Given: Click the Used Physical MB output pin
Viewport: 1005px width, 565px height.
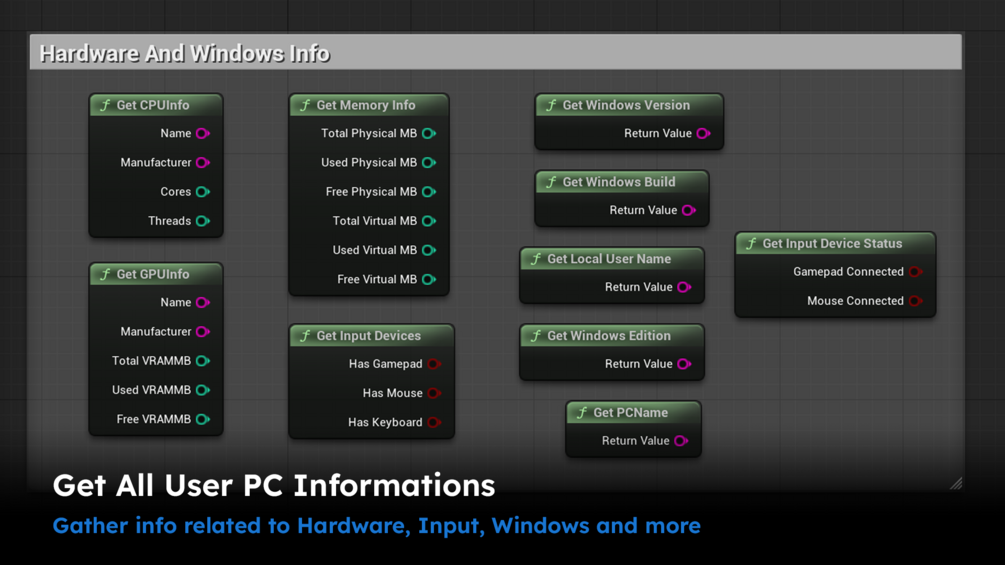Looking at the screenshot, I should [x=429, y=163].
